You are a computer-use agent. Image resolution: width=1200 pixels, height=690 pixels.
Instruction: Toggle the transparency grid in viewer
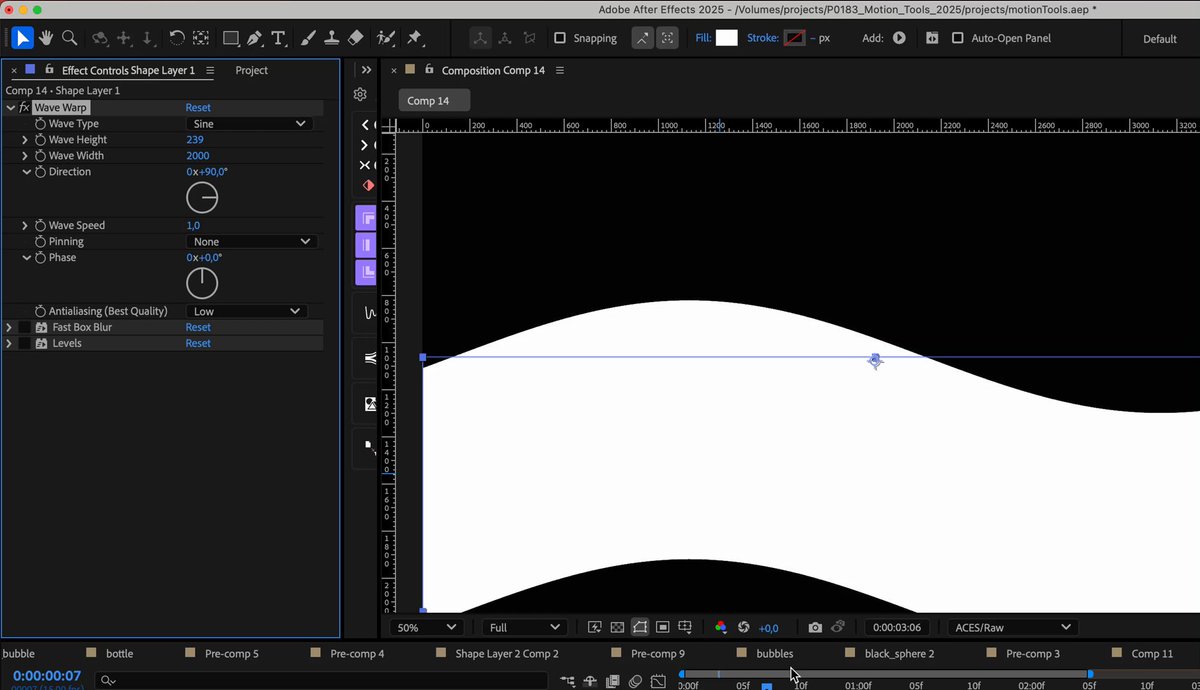(x=617, y=627)
